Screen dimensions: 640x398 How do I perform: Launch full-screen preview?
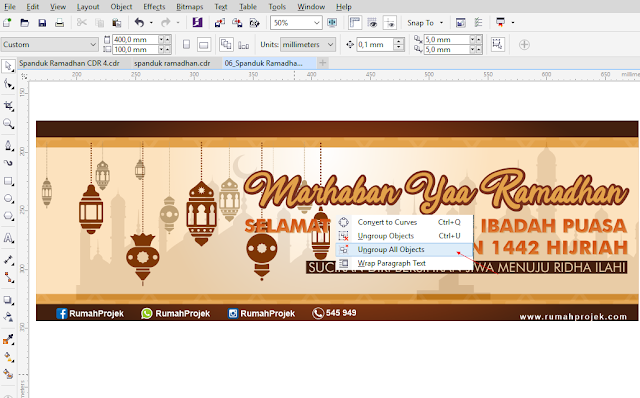pyautogui.click(x=332, y=23)
